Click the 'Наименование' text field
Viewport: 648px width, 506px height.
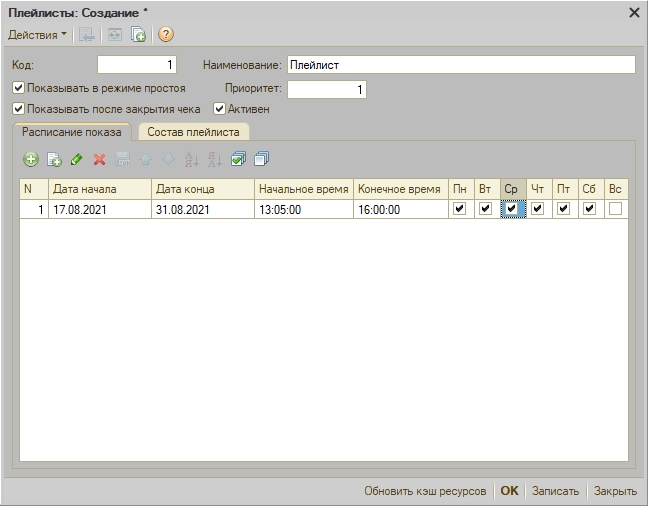coord(460,65)
